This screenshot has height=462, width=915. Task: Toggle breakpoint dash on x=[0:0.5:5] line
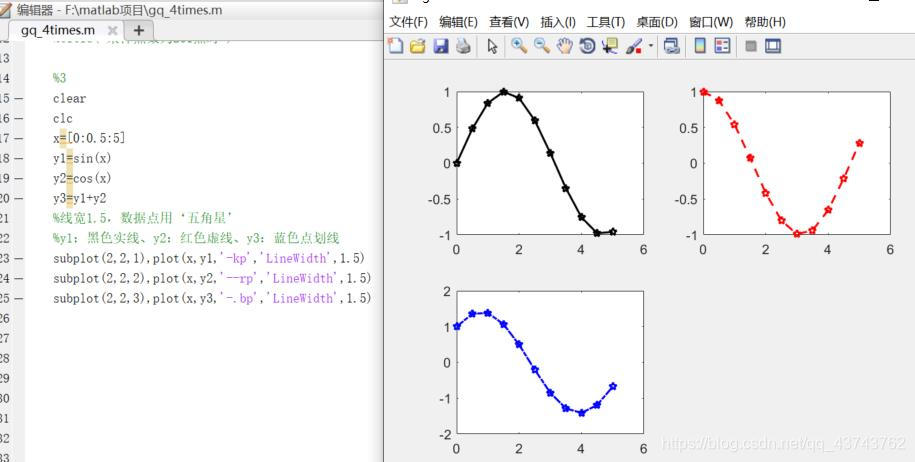tap(19, 138)
